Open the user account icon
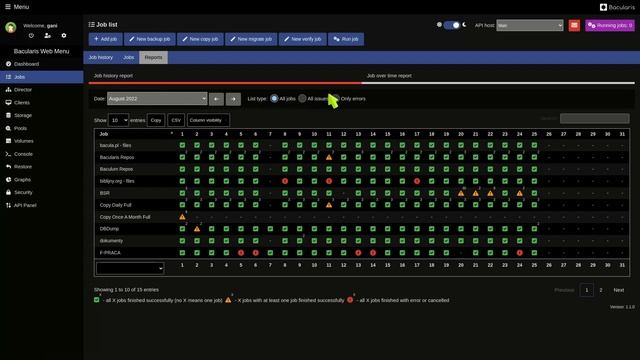The image size is (640, 360). point(47,36)
